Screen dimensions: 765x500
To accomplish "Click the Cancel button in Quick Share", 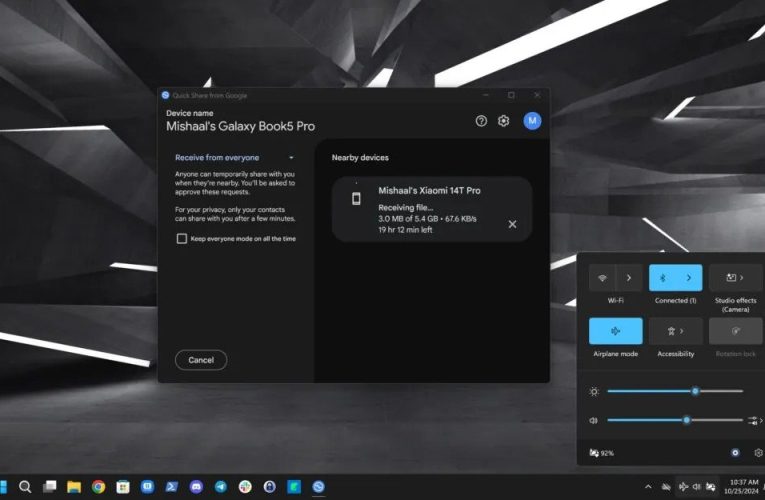I will tap(201, 360).
